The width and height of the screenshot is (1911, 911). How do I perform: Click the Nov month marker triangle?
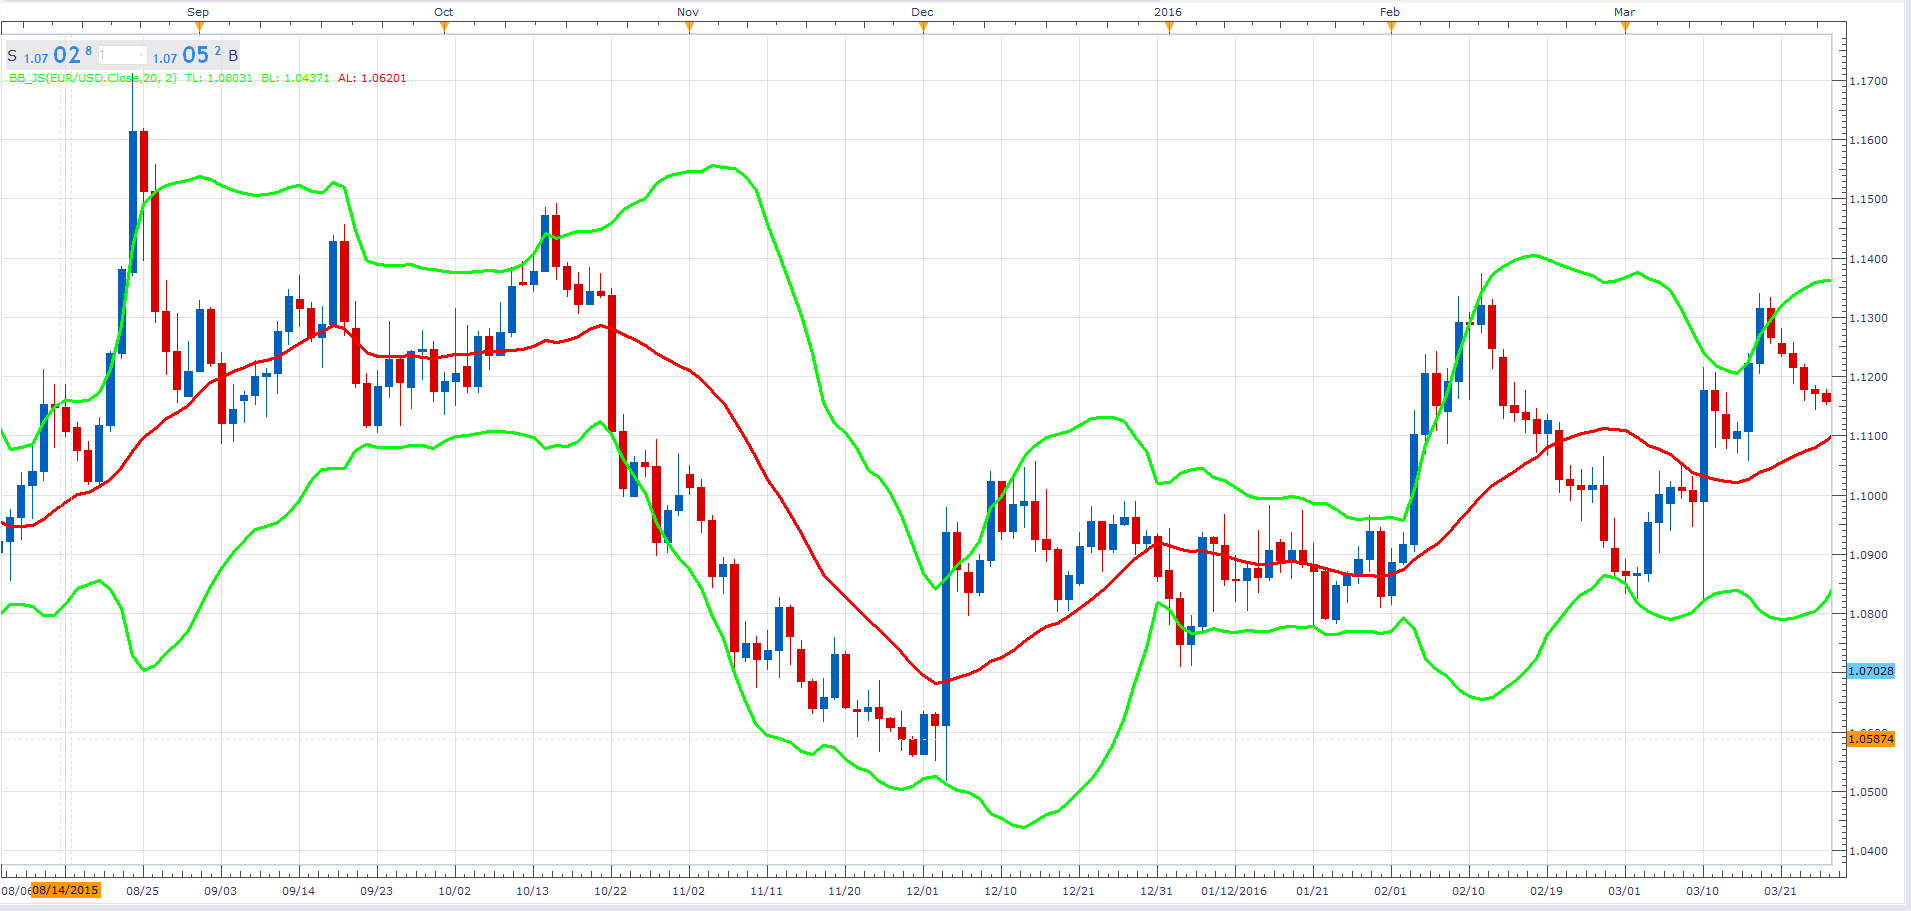(689, 26)
